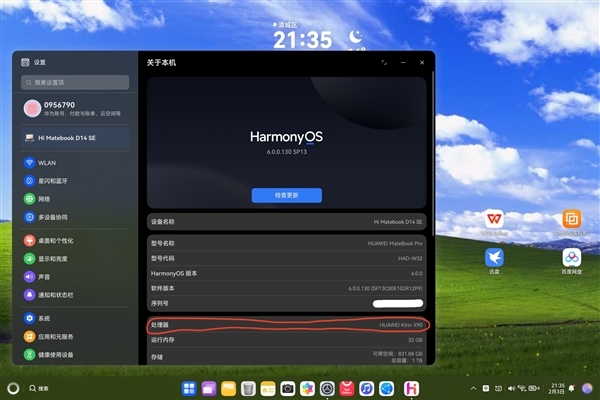The width and height of the screenshot is (600, 400).
Task: Open the notification bell in the taskbar
Action: tap(571, 388)
